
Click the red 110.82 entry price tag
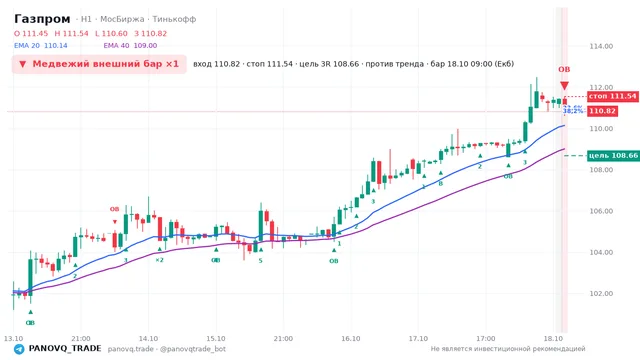coord(602,111)
